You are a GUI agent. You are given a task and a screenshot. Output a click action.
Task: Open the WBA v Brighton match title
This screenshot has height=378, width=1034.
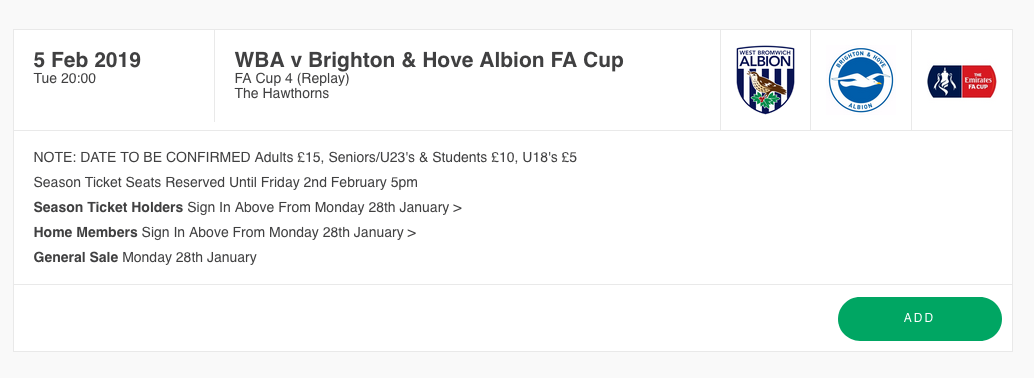pos(429,60)
